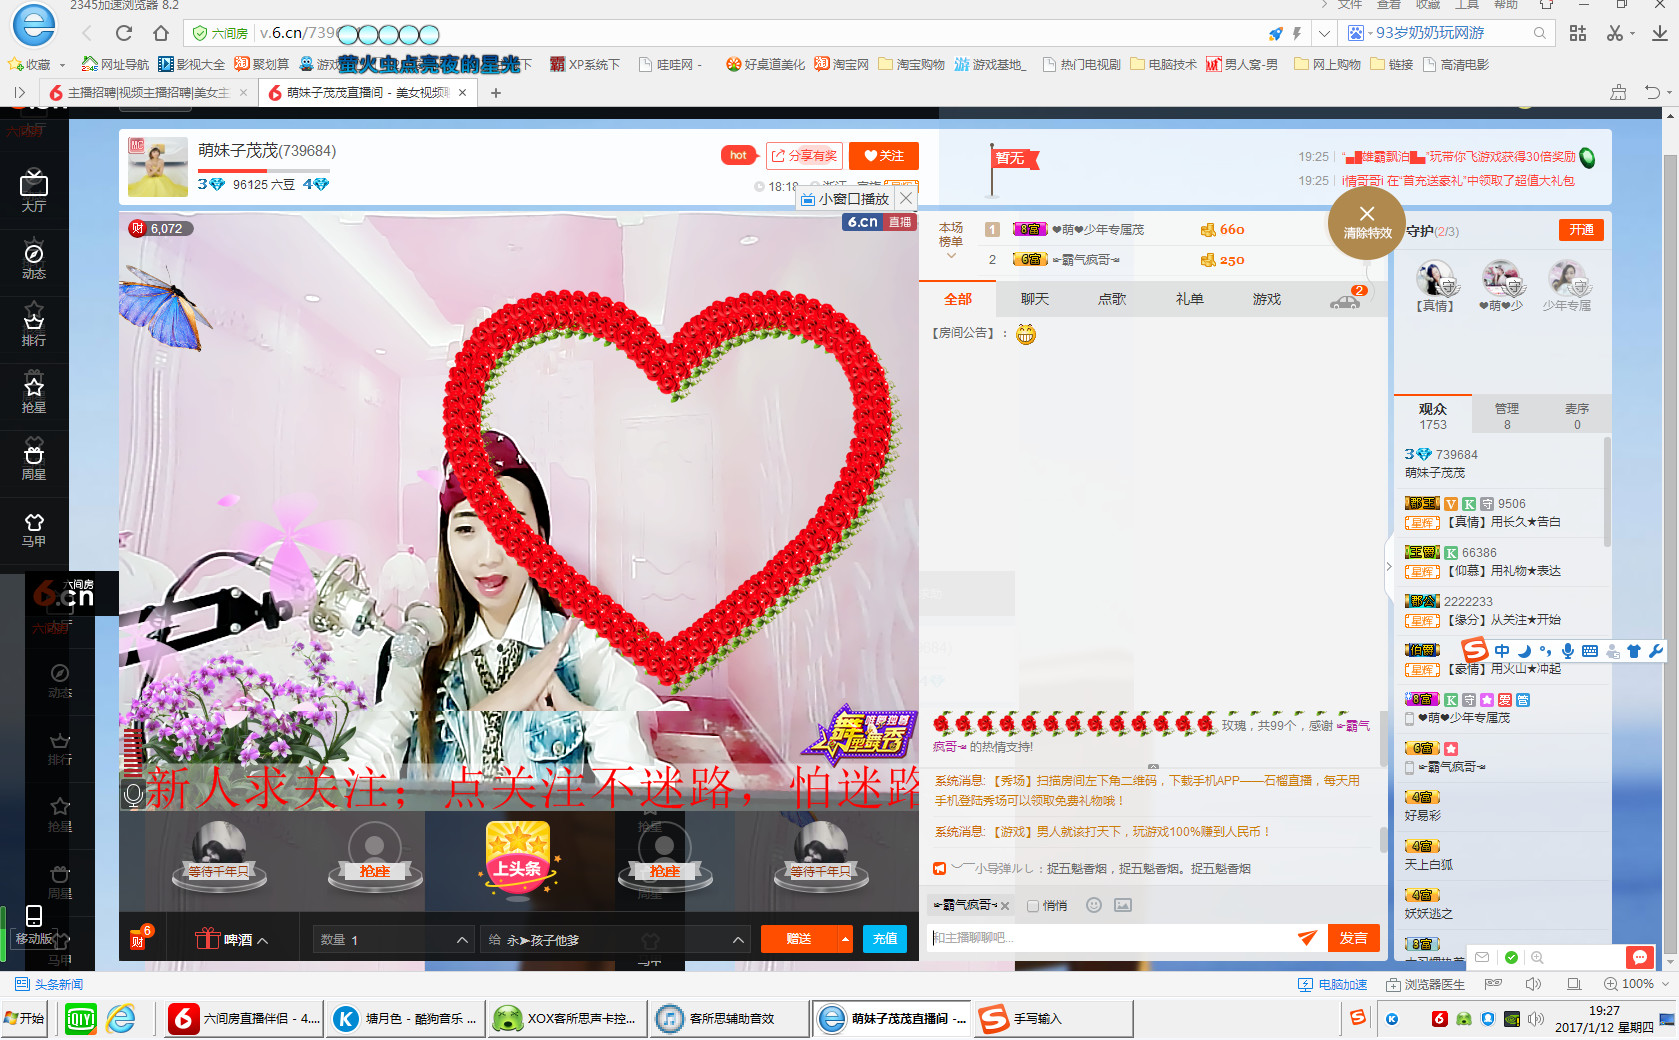
Task: Click inside the chat message input field
Action: [1110, 938]
